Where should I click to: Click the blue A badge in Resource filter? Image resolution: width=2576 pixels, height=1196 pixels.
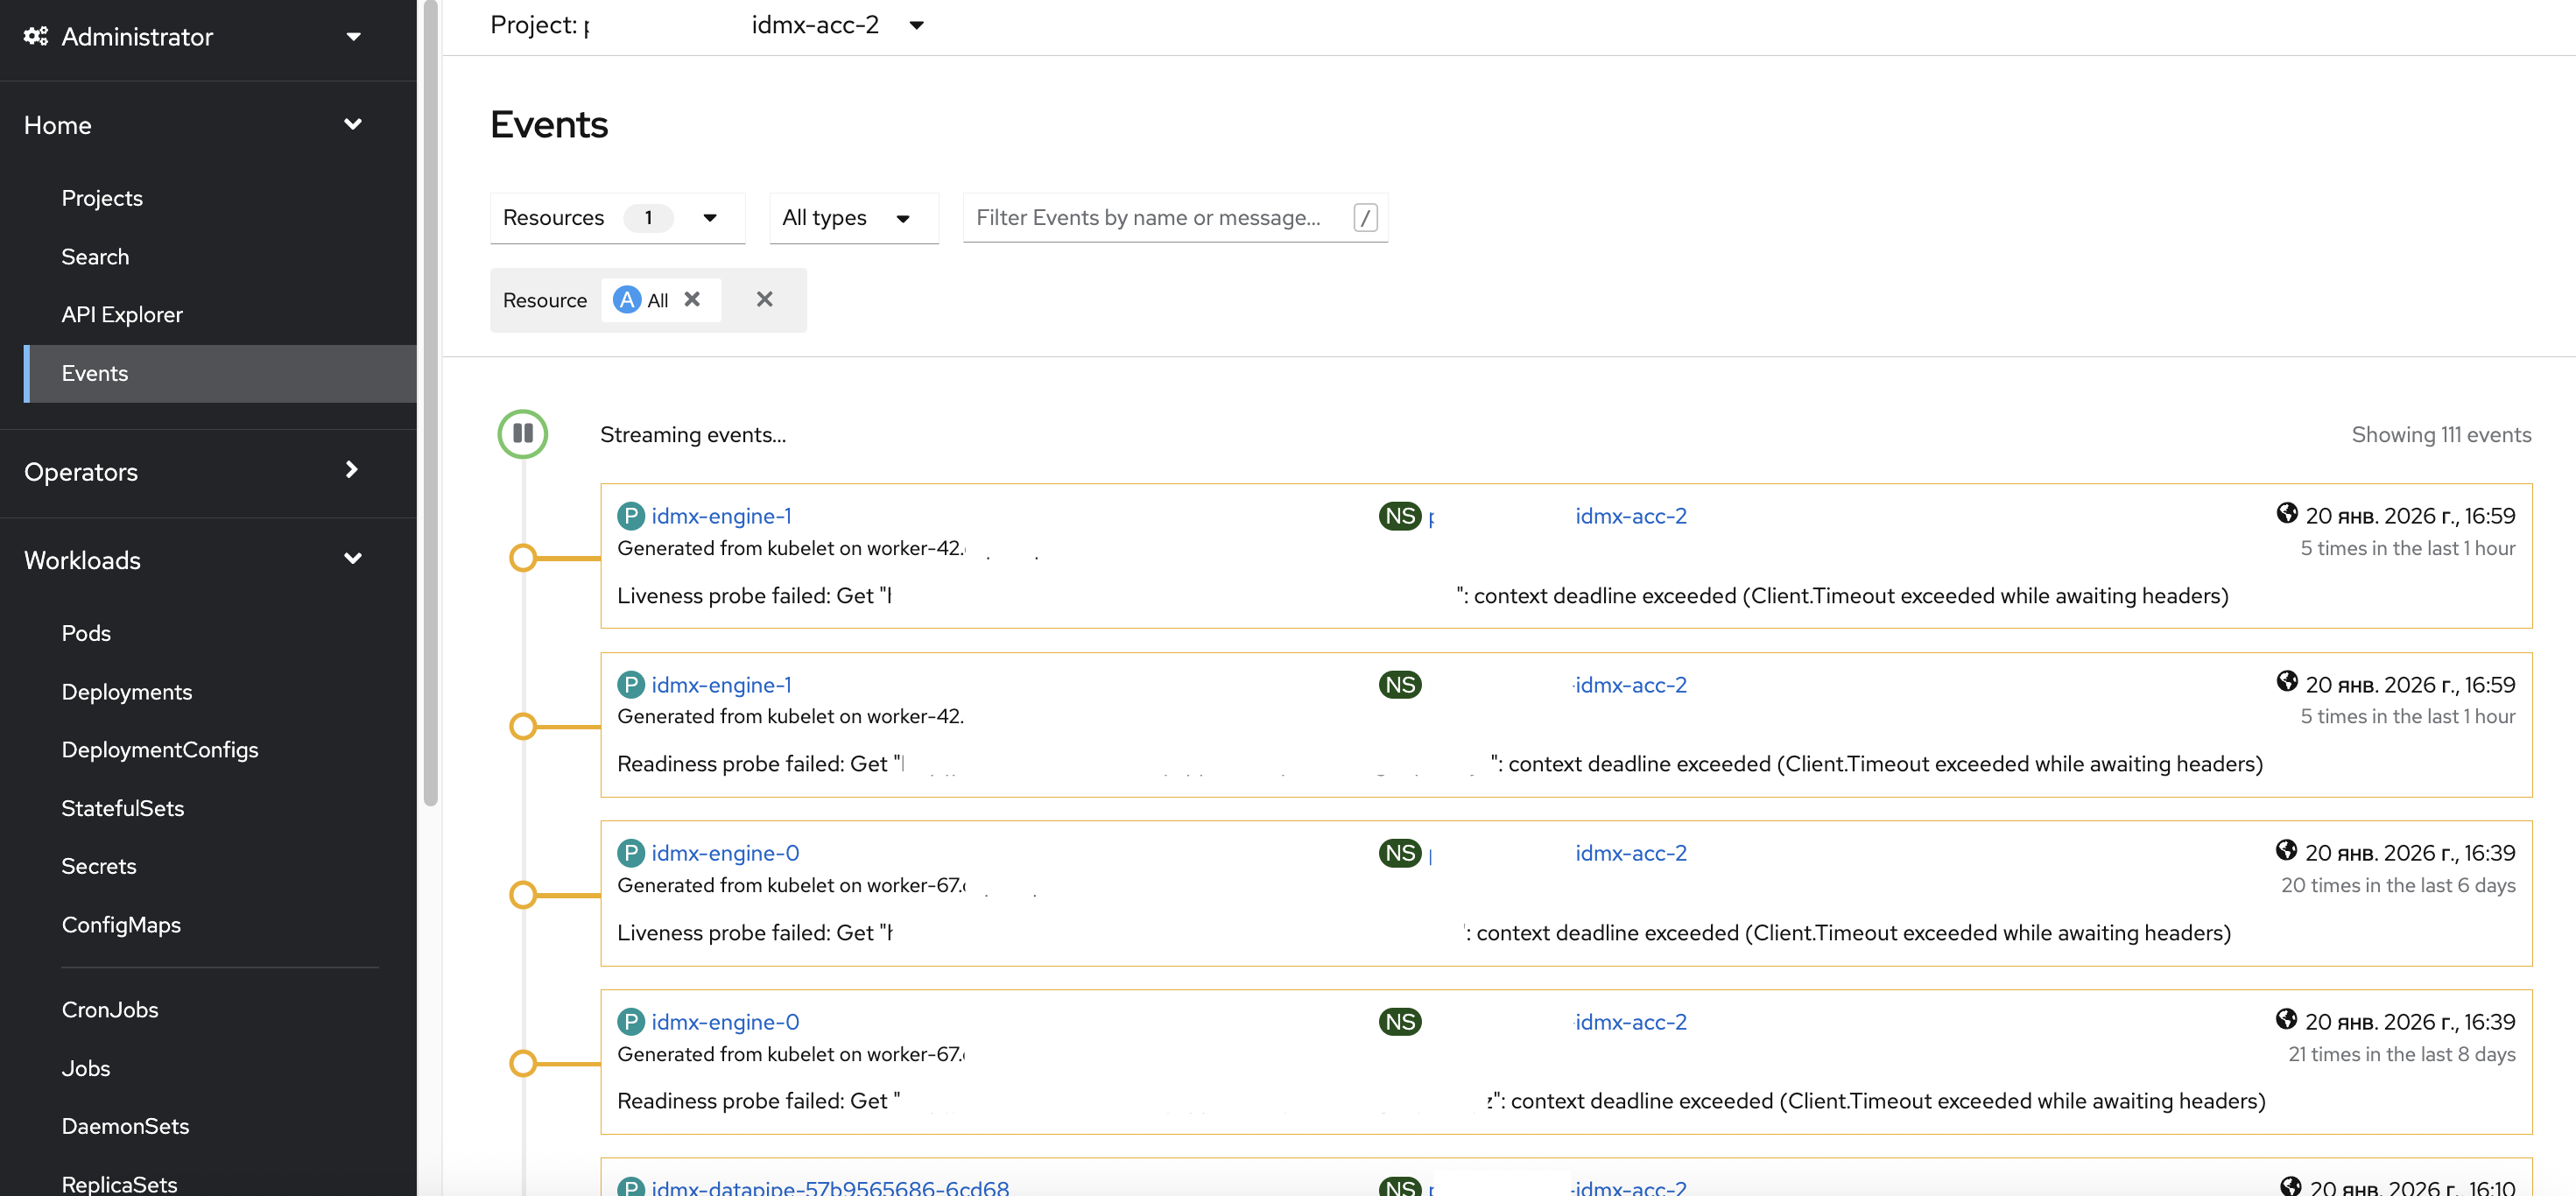pos(627,299)
